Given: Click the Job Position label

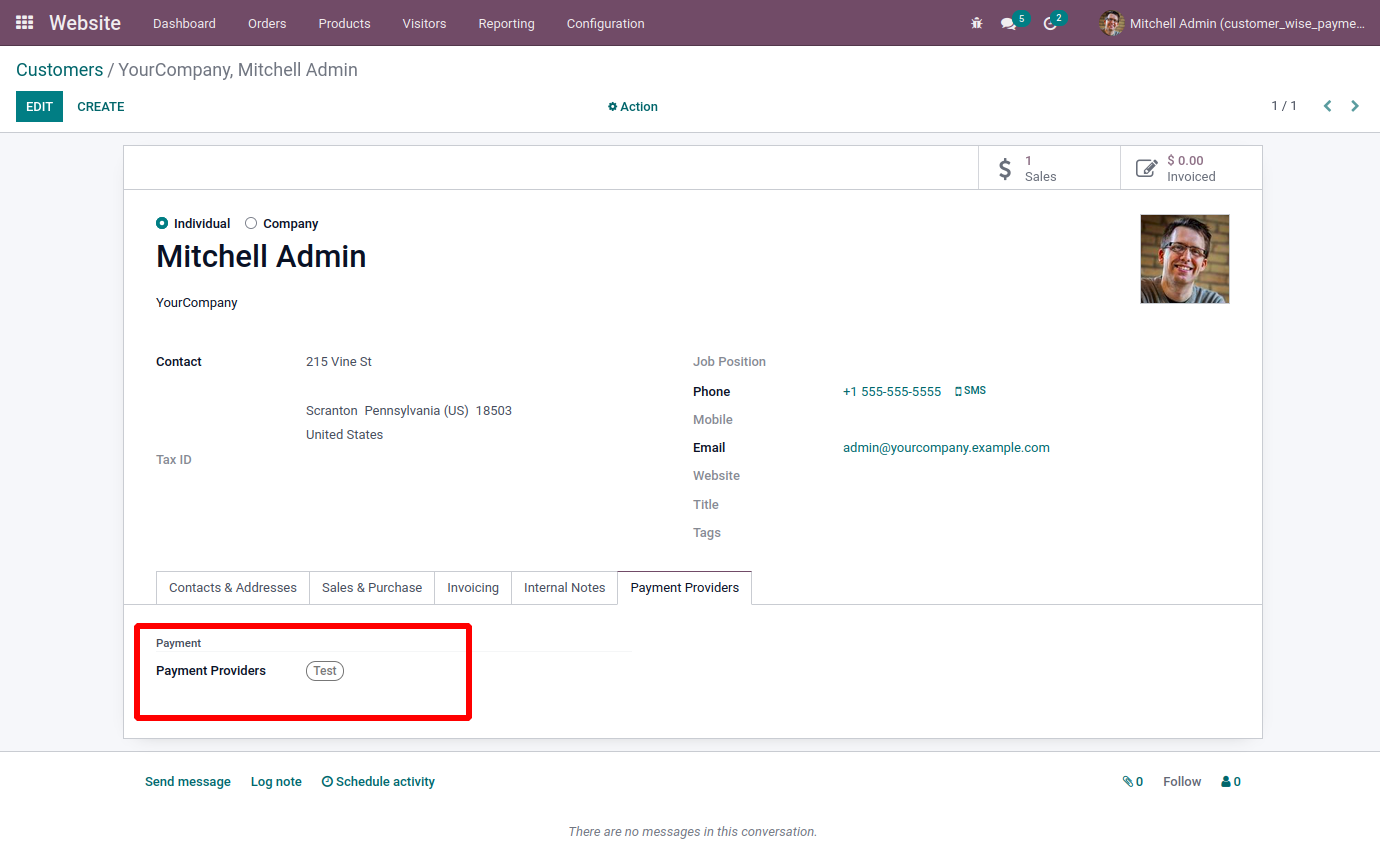Looking at the screenshot, I should (x=729, y=362).
